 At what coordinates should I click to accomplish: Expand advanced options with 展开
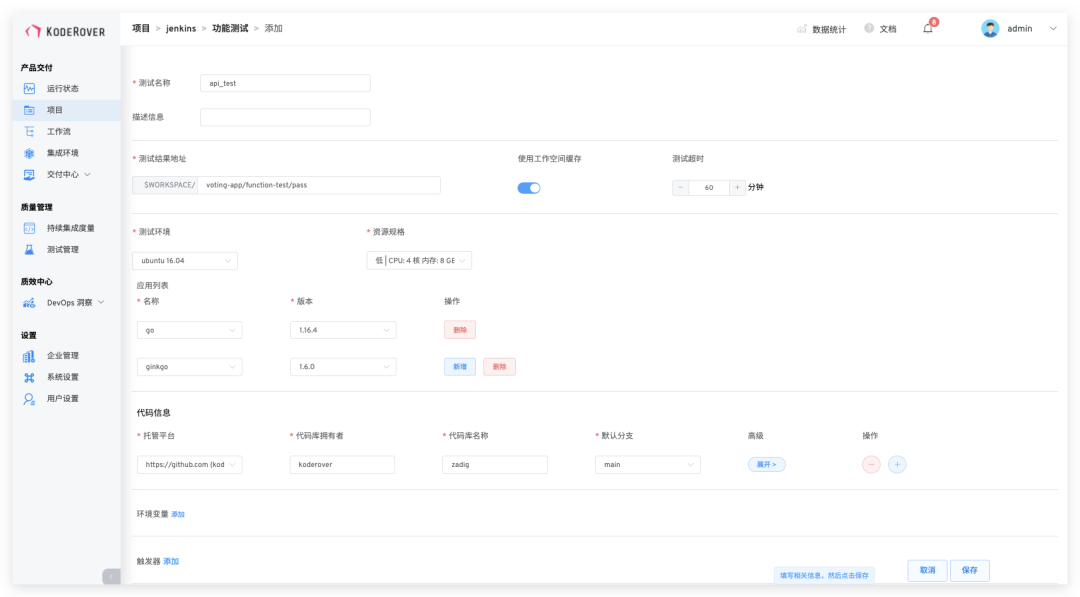(767, 465)
